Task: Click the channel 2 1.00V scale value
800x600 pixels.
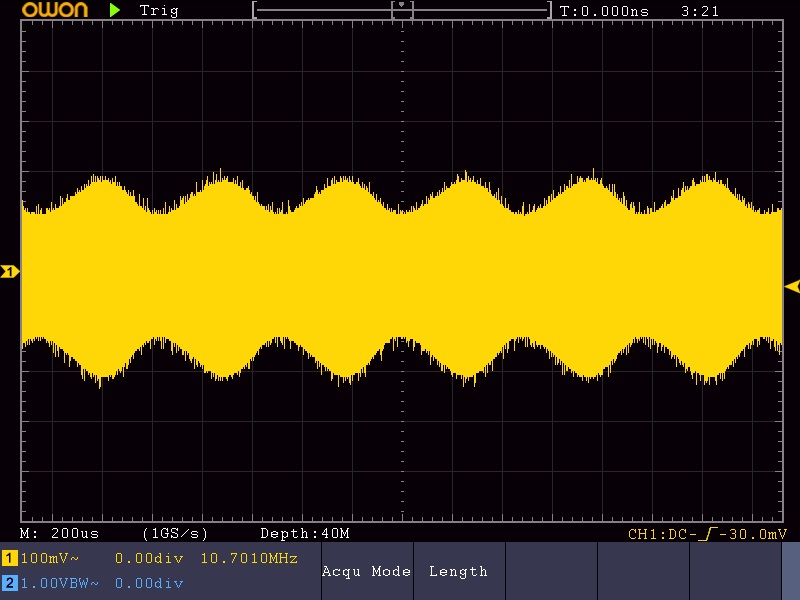Action: pos(46,583)
